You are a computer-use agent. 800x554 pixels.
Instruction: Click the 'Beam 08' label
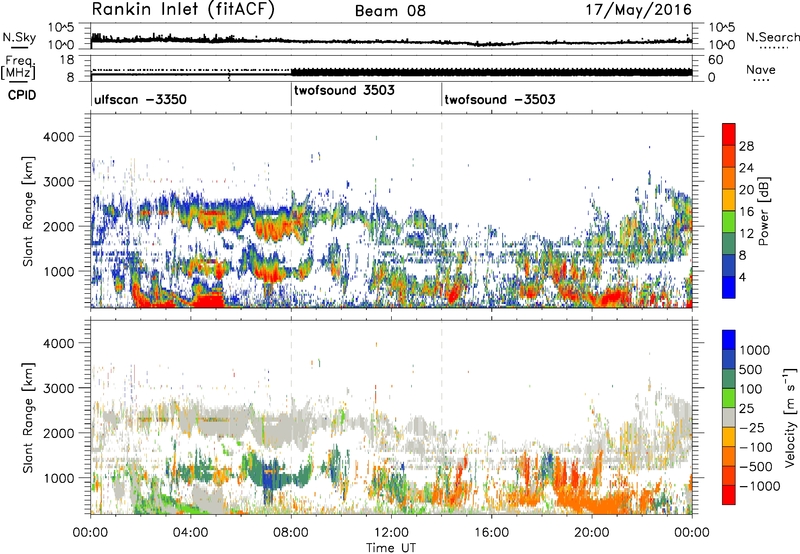point(390,11)
